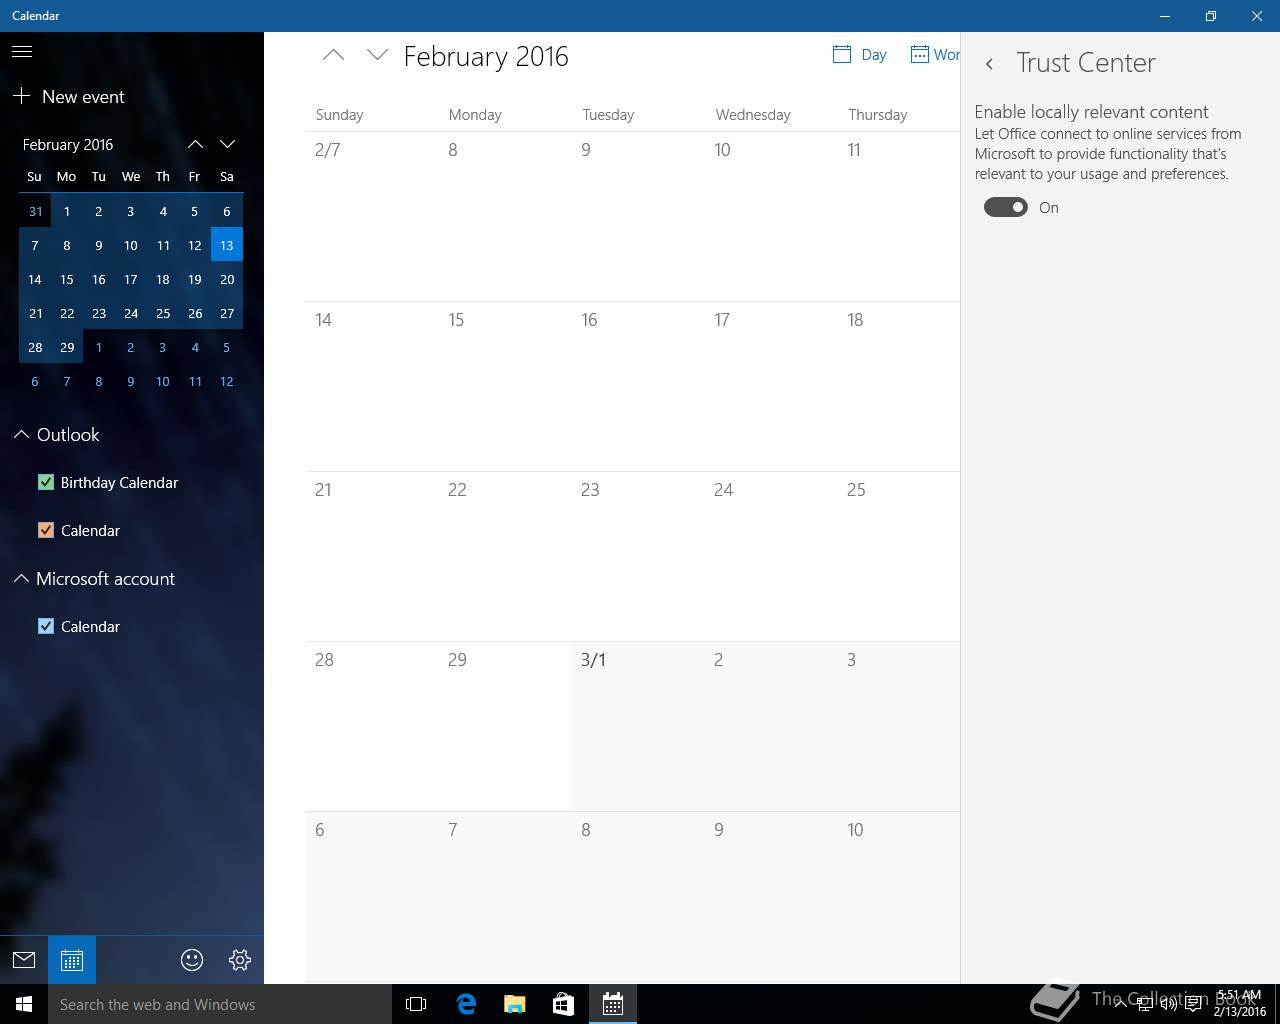This screenshot has height=1024, width=1280.
Task: Select February 21 in mini calendar
Action: point(35,313)
